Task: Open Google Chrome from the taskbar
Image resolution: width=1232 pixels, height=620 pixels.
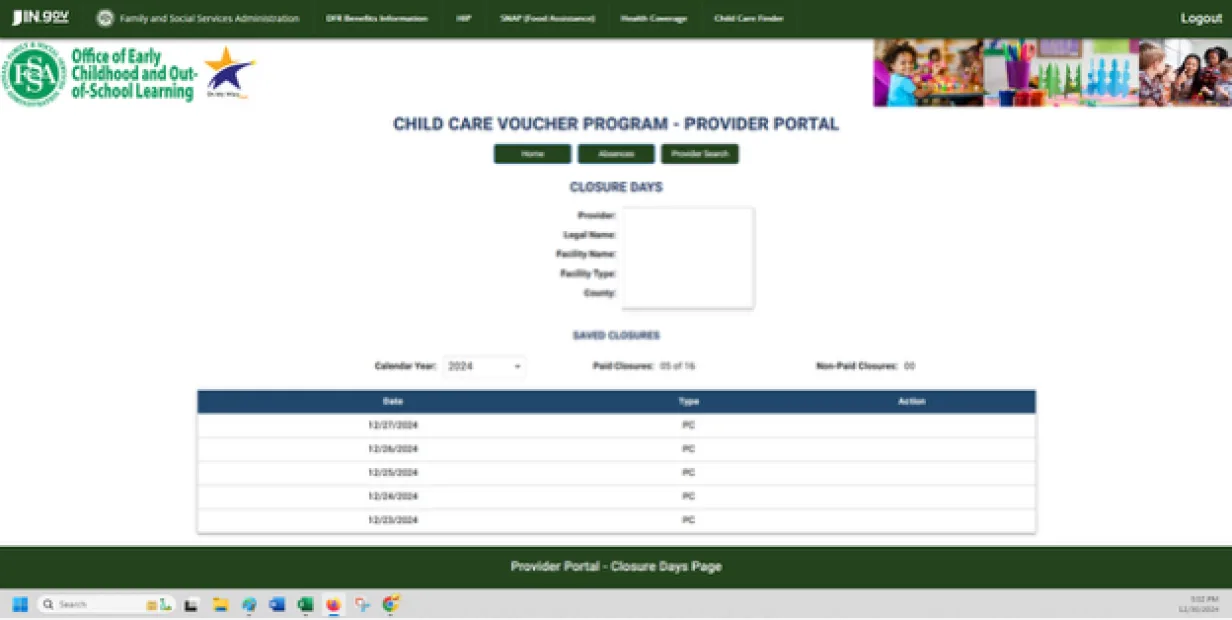Action: 391,604
